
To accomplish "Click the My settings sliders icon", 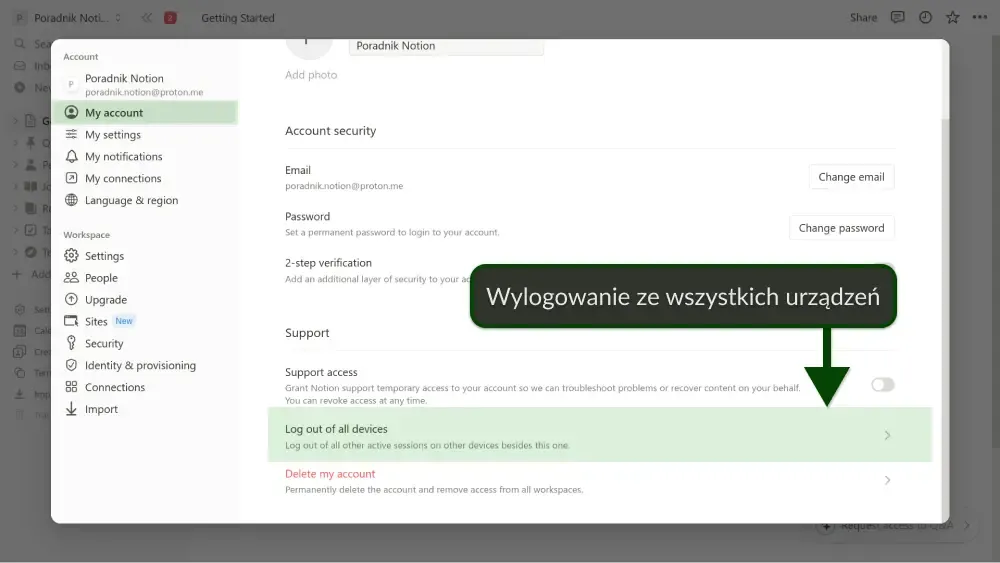I will coord(71,135).
